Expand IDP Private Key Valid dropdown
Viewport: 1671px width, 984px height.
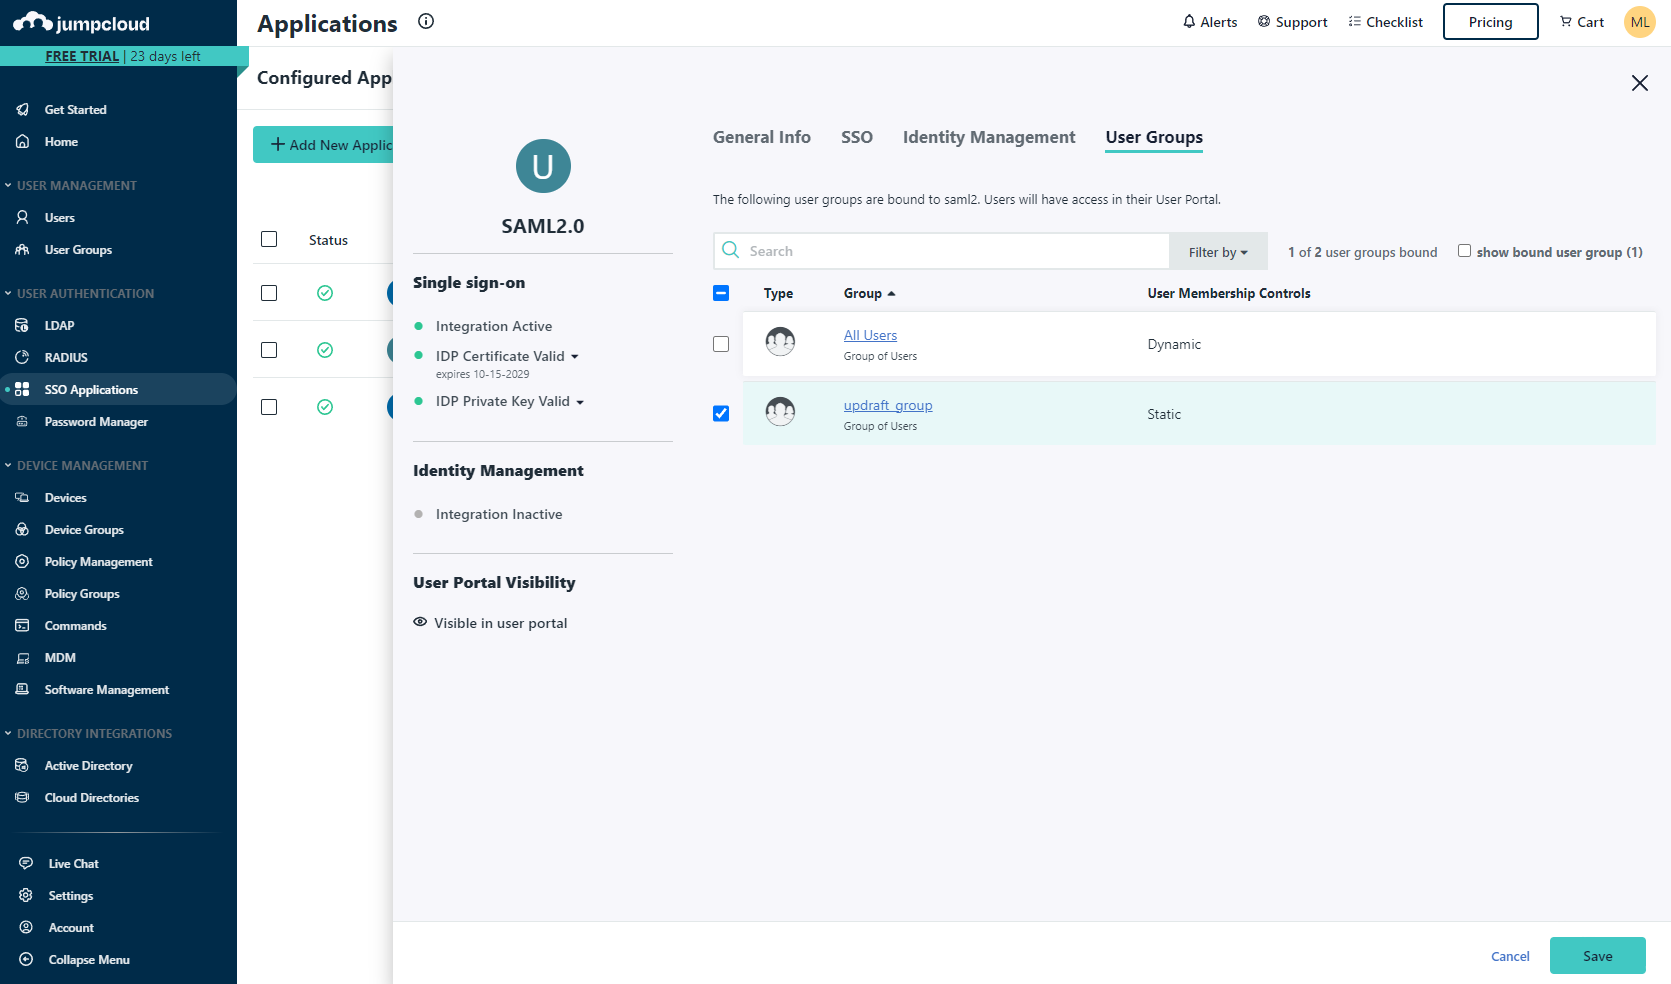pyautogui.click(x=580, y=402)
